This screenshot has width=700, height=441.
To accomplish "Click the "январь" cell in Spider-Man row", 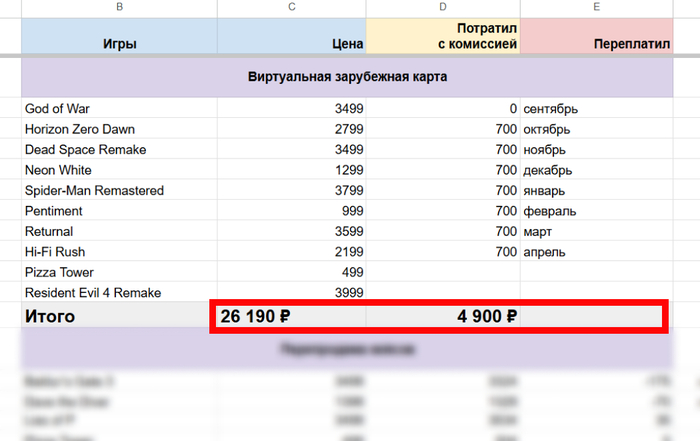I will [596, 191].
